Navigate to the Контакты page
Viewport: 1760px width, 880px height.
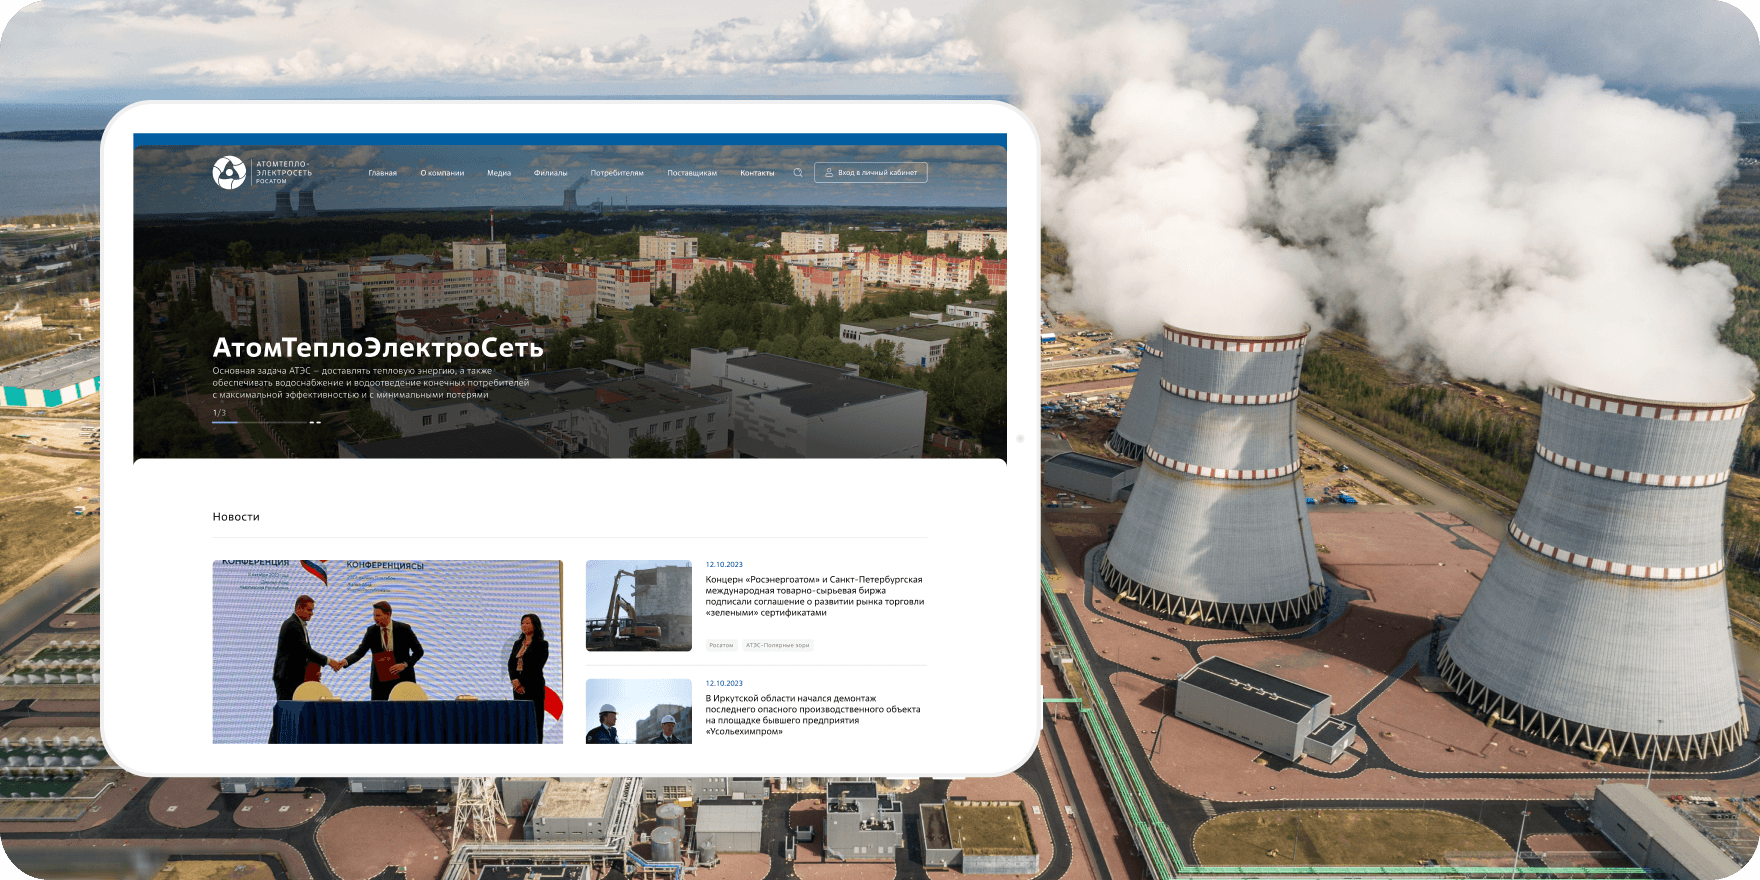click(x=757, y=173)
